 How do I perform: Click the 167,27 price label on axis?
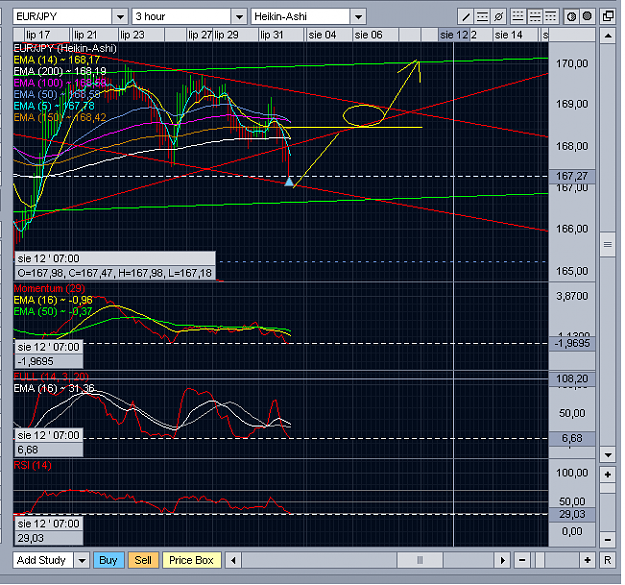(x=572, y=176)
